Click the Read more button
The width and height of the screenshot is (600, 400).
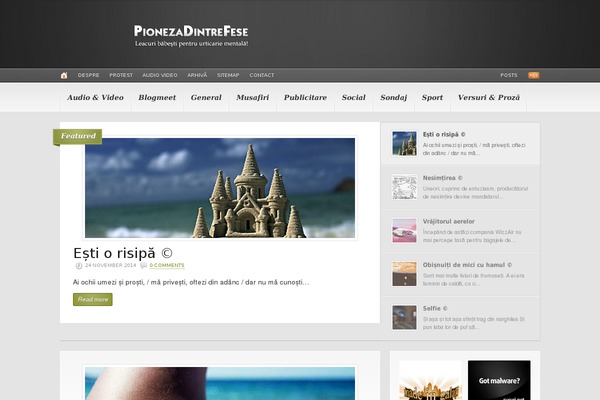coord(93,299)
